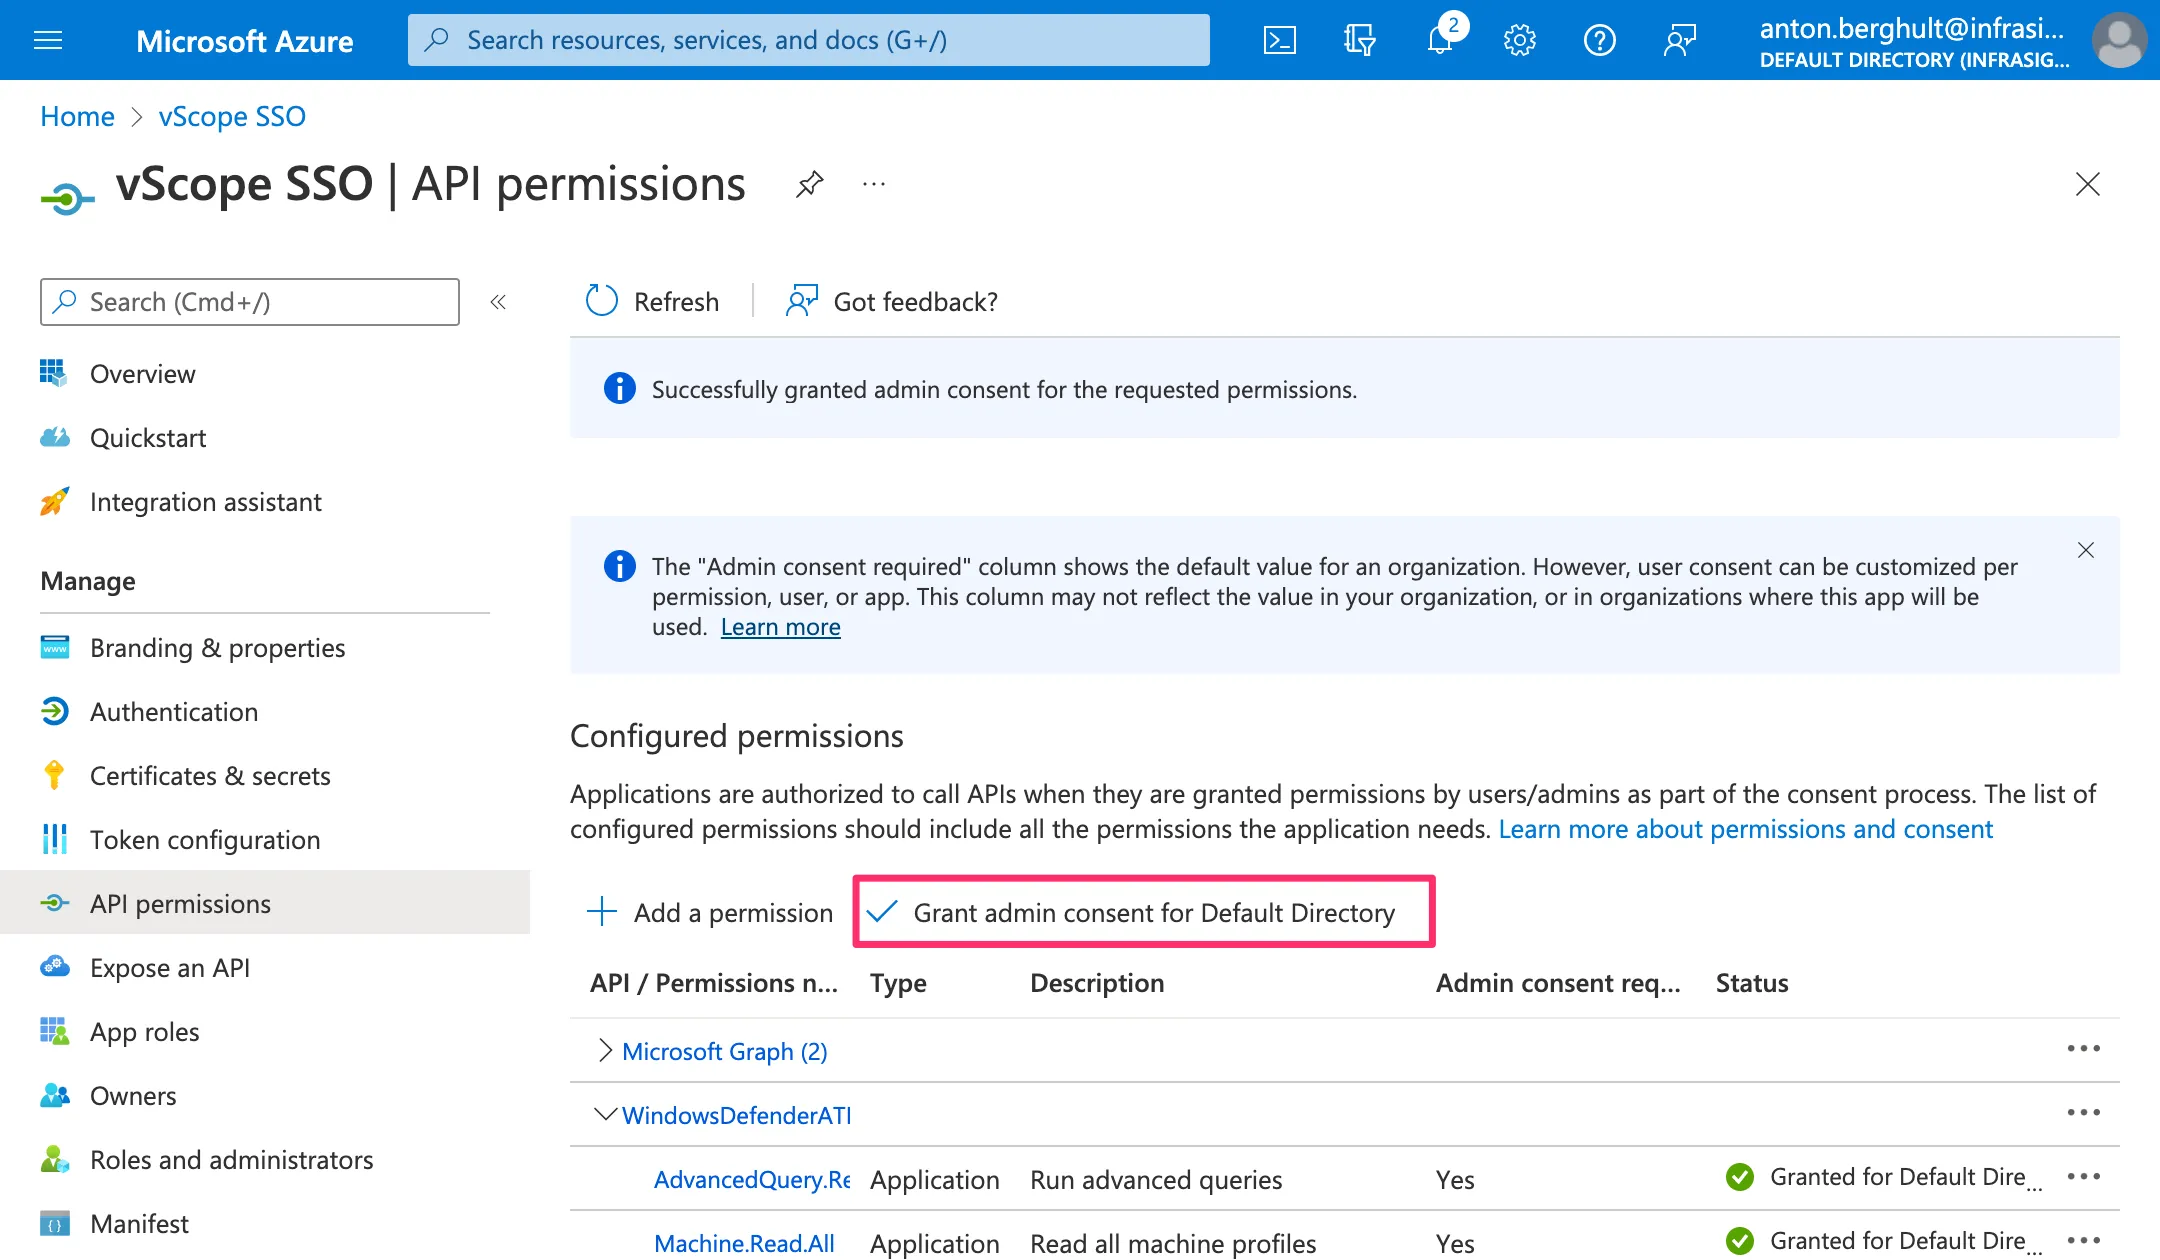Open the Machine.Read.All permission link

coord(744,1243)
